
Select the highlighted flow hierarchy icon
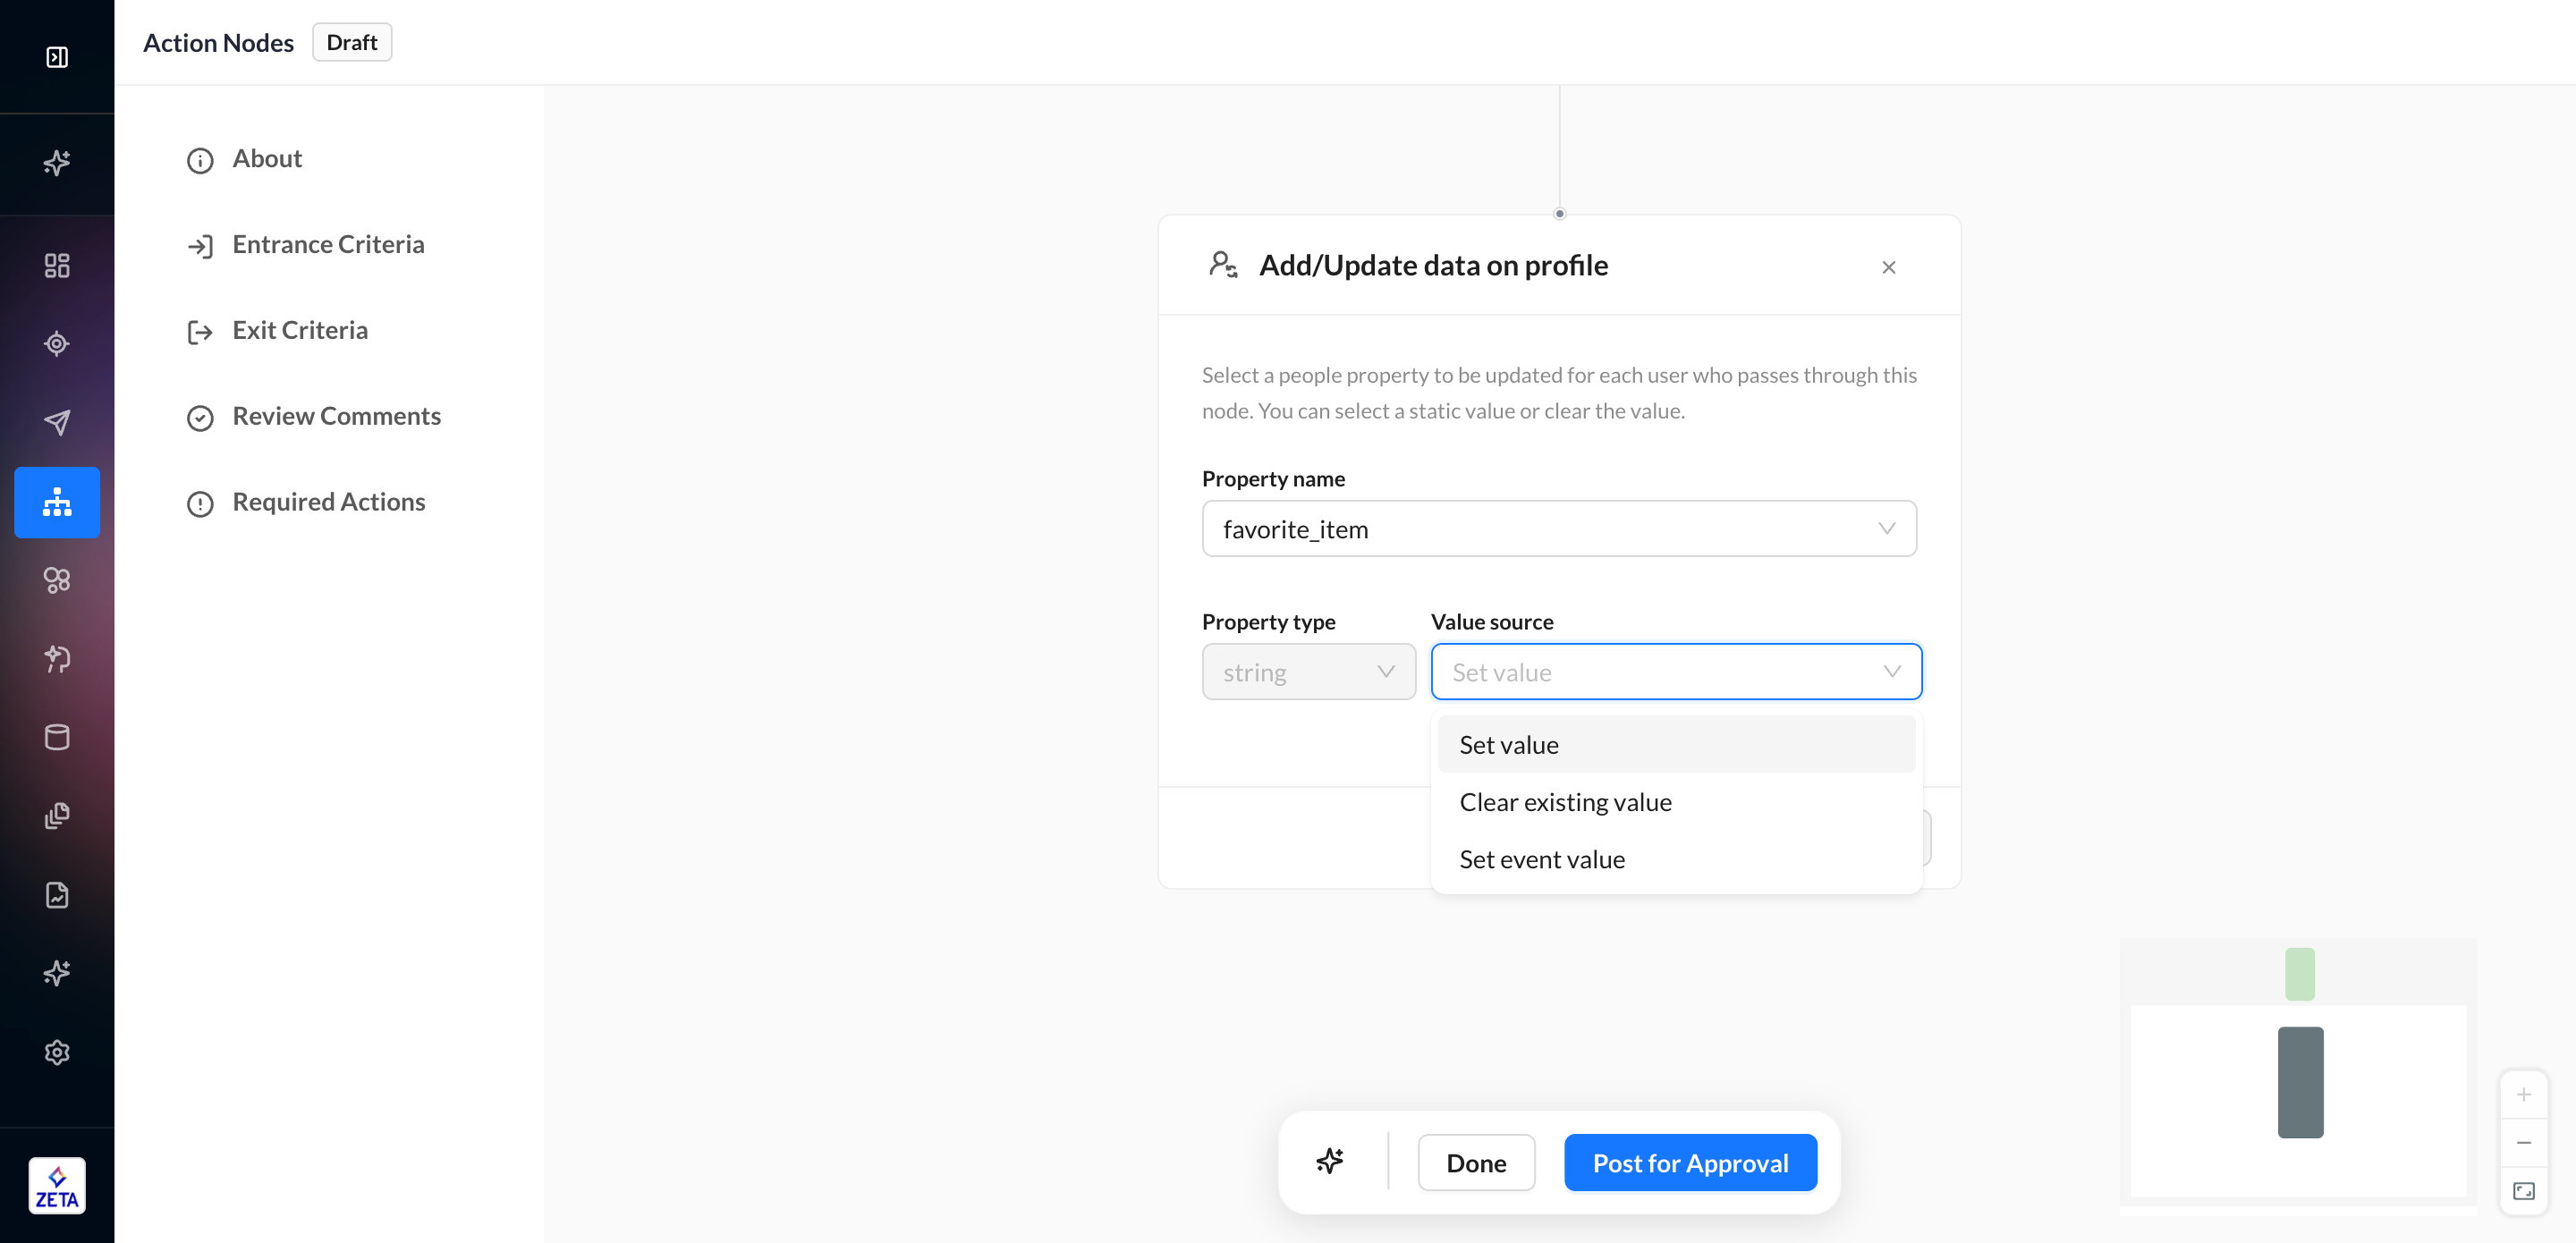(x=57, y=502)
